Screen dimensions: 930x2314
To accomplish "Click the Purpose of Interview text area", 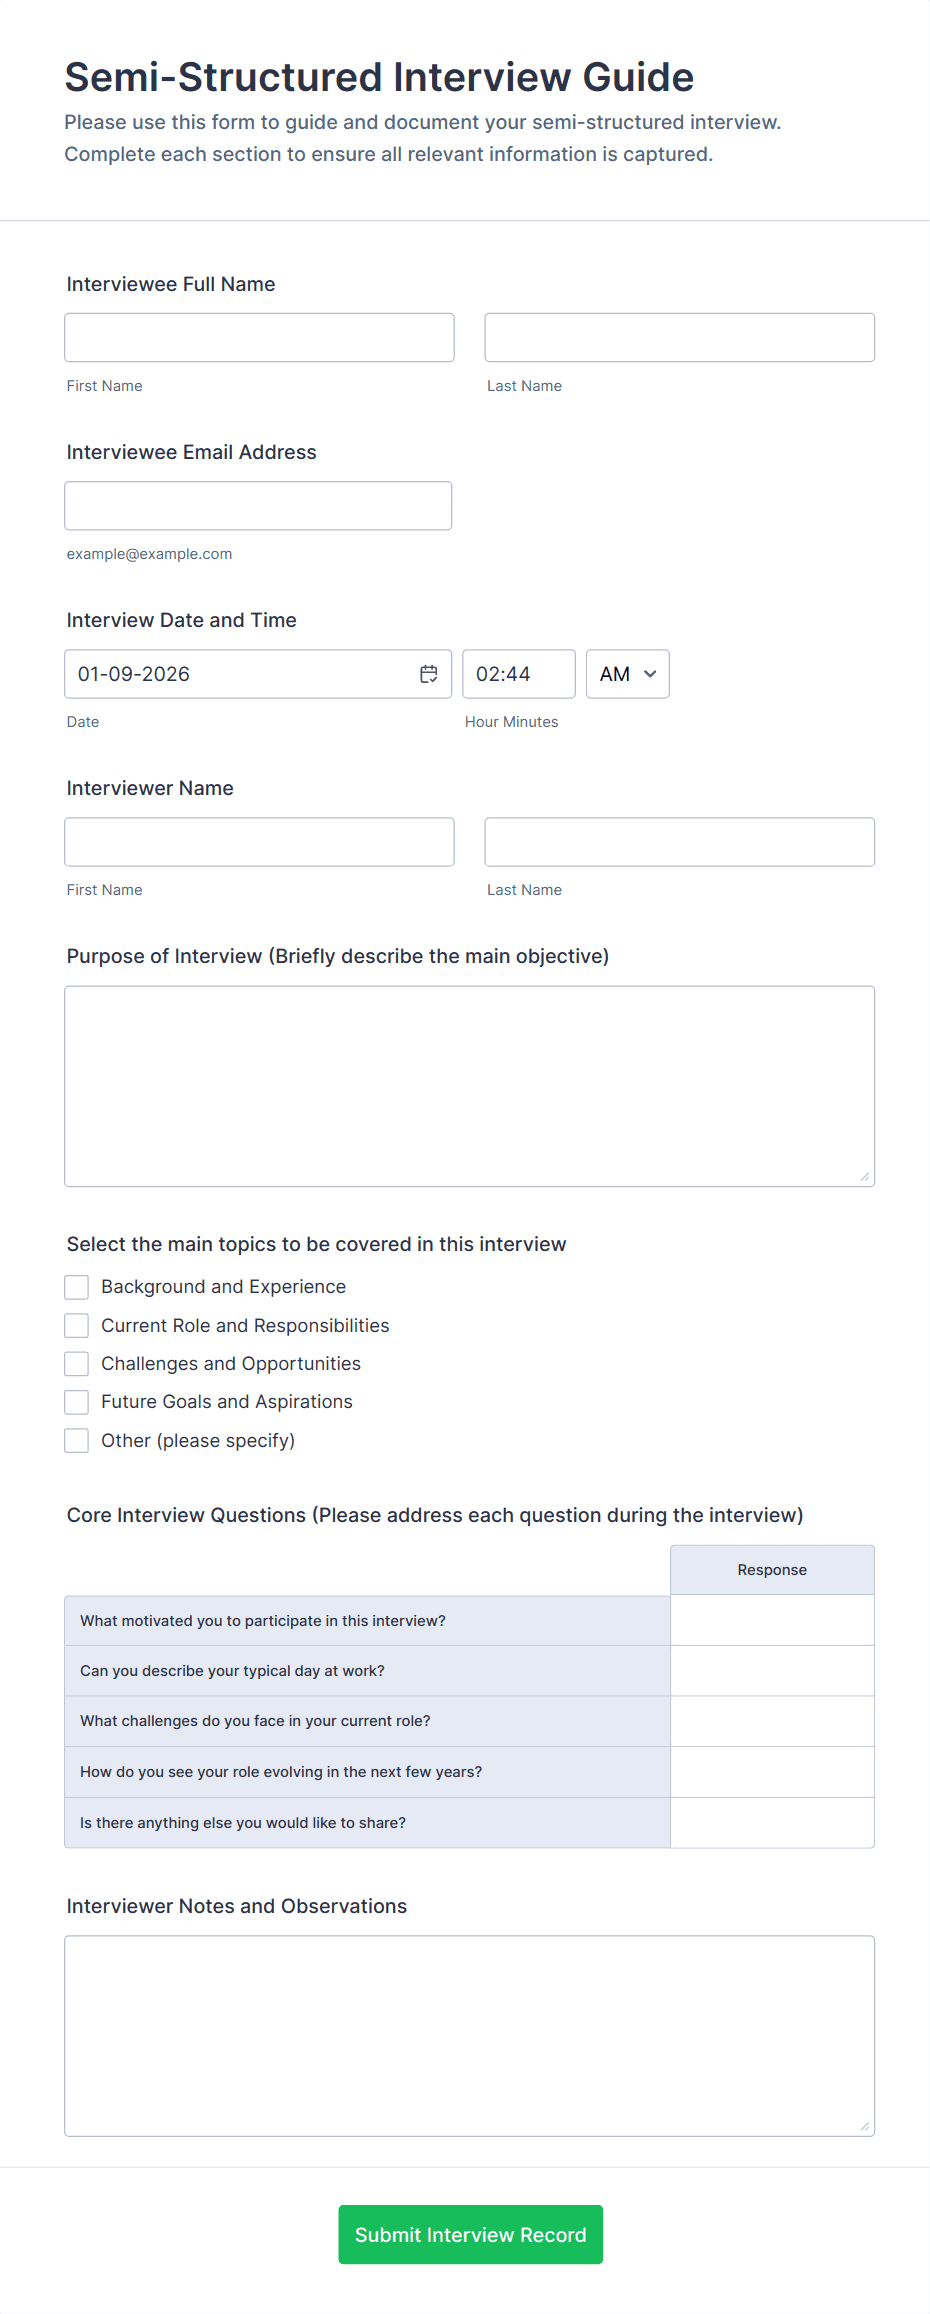I will 470,1085.
